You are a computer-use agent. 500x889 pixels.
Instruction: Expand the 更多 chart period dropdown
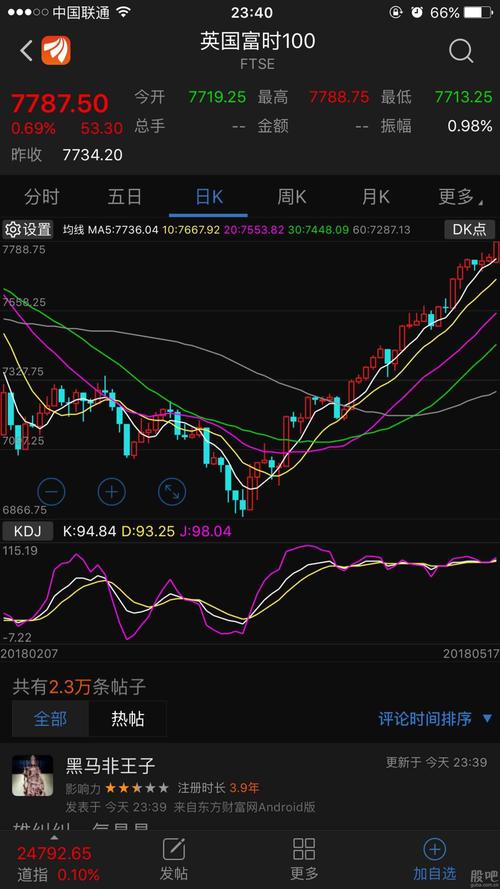coord(460,197)
